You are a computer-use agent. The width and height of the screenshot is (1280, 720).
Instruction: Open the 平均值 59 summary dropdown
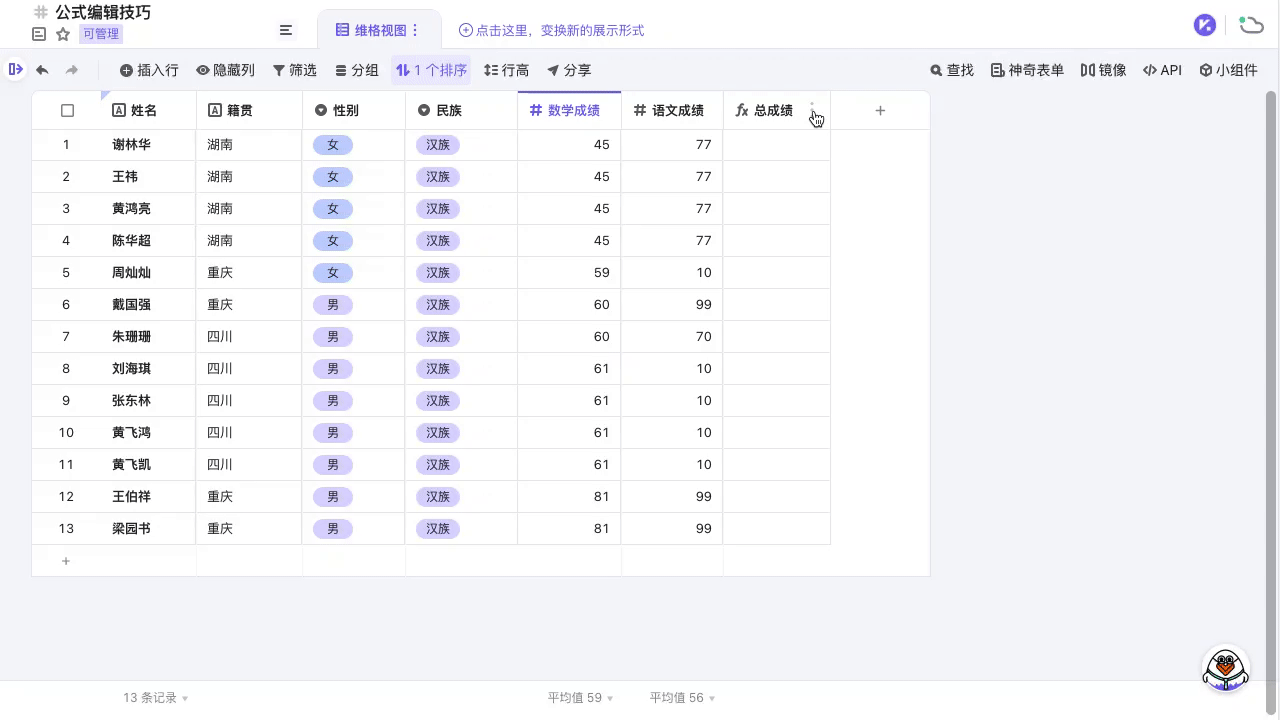(x=580, y=697)
